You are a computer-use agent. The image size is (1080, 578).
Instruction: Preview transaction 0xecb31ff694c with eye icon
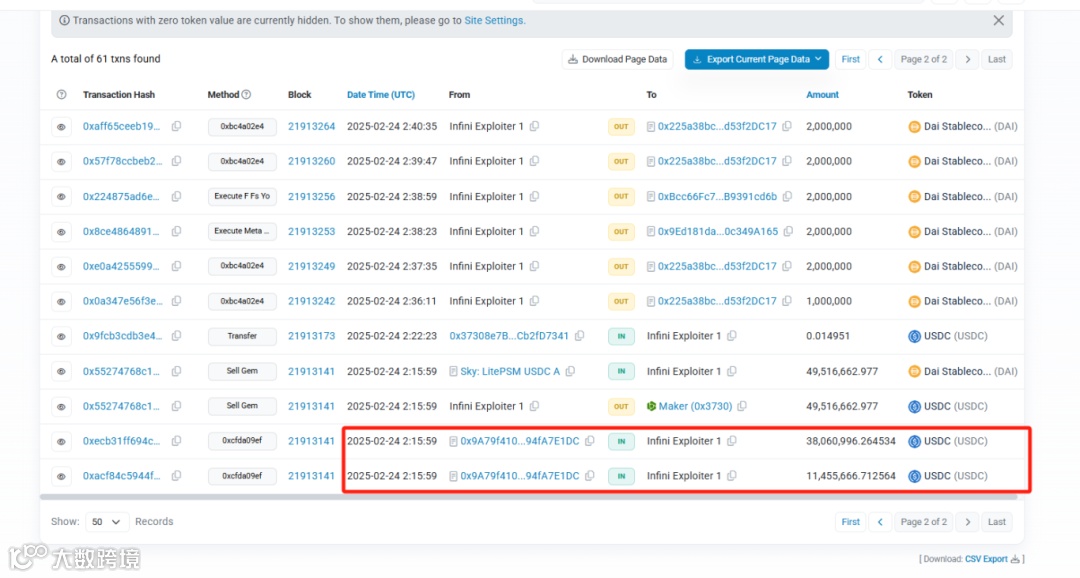click(61, 441)
